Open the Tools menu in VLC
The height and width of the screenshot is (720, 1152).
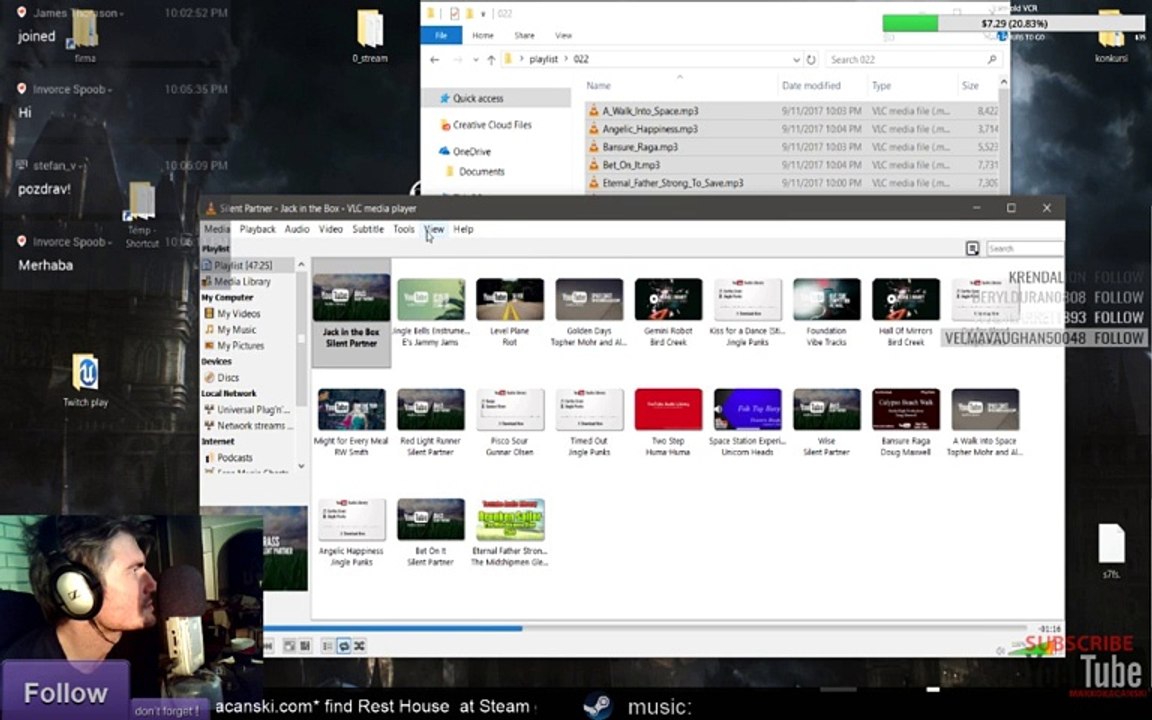pos(403,229)
